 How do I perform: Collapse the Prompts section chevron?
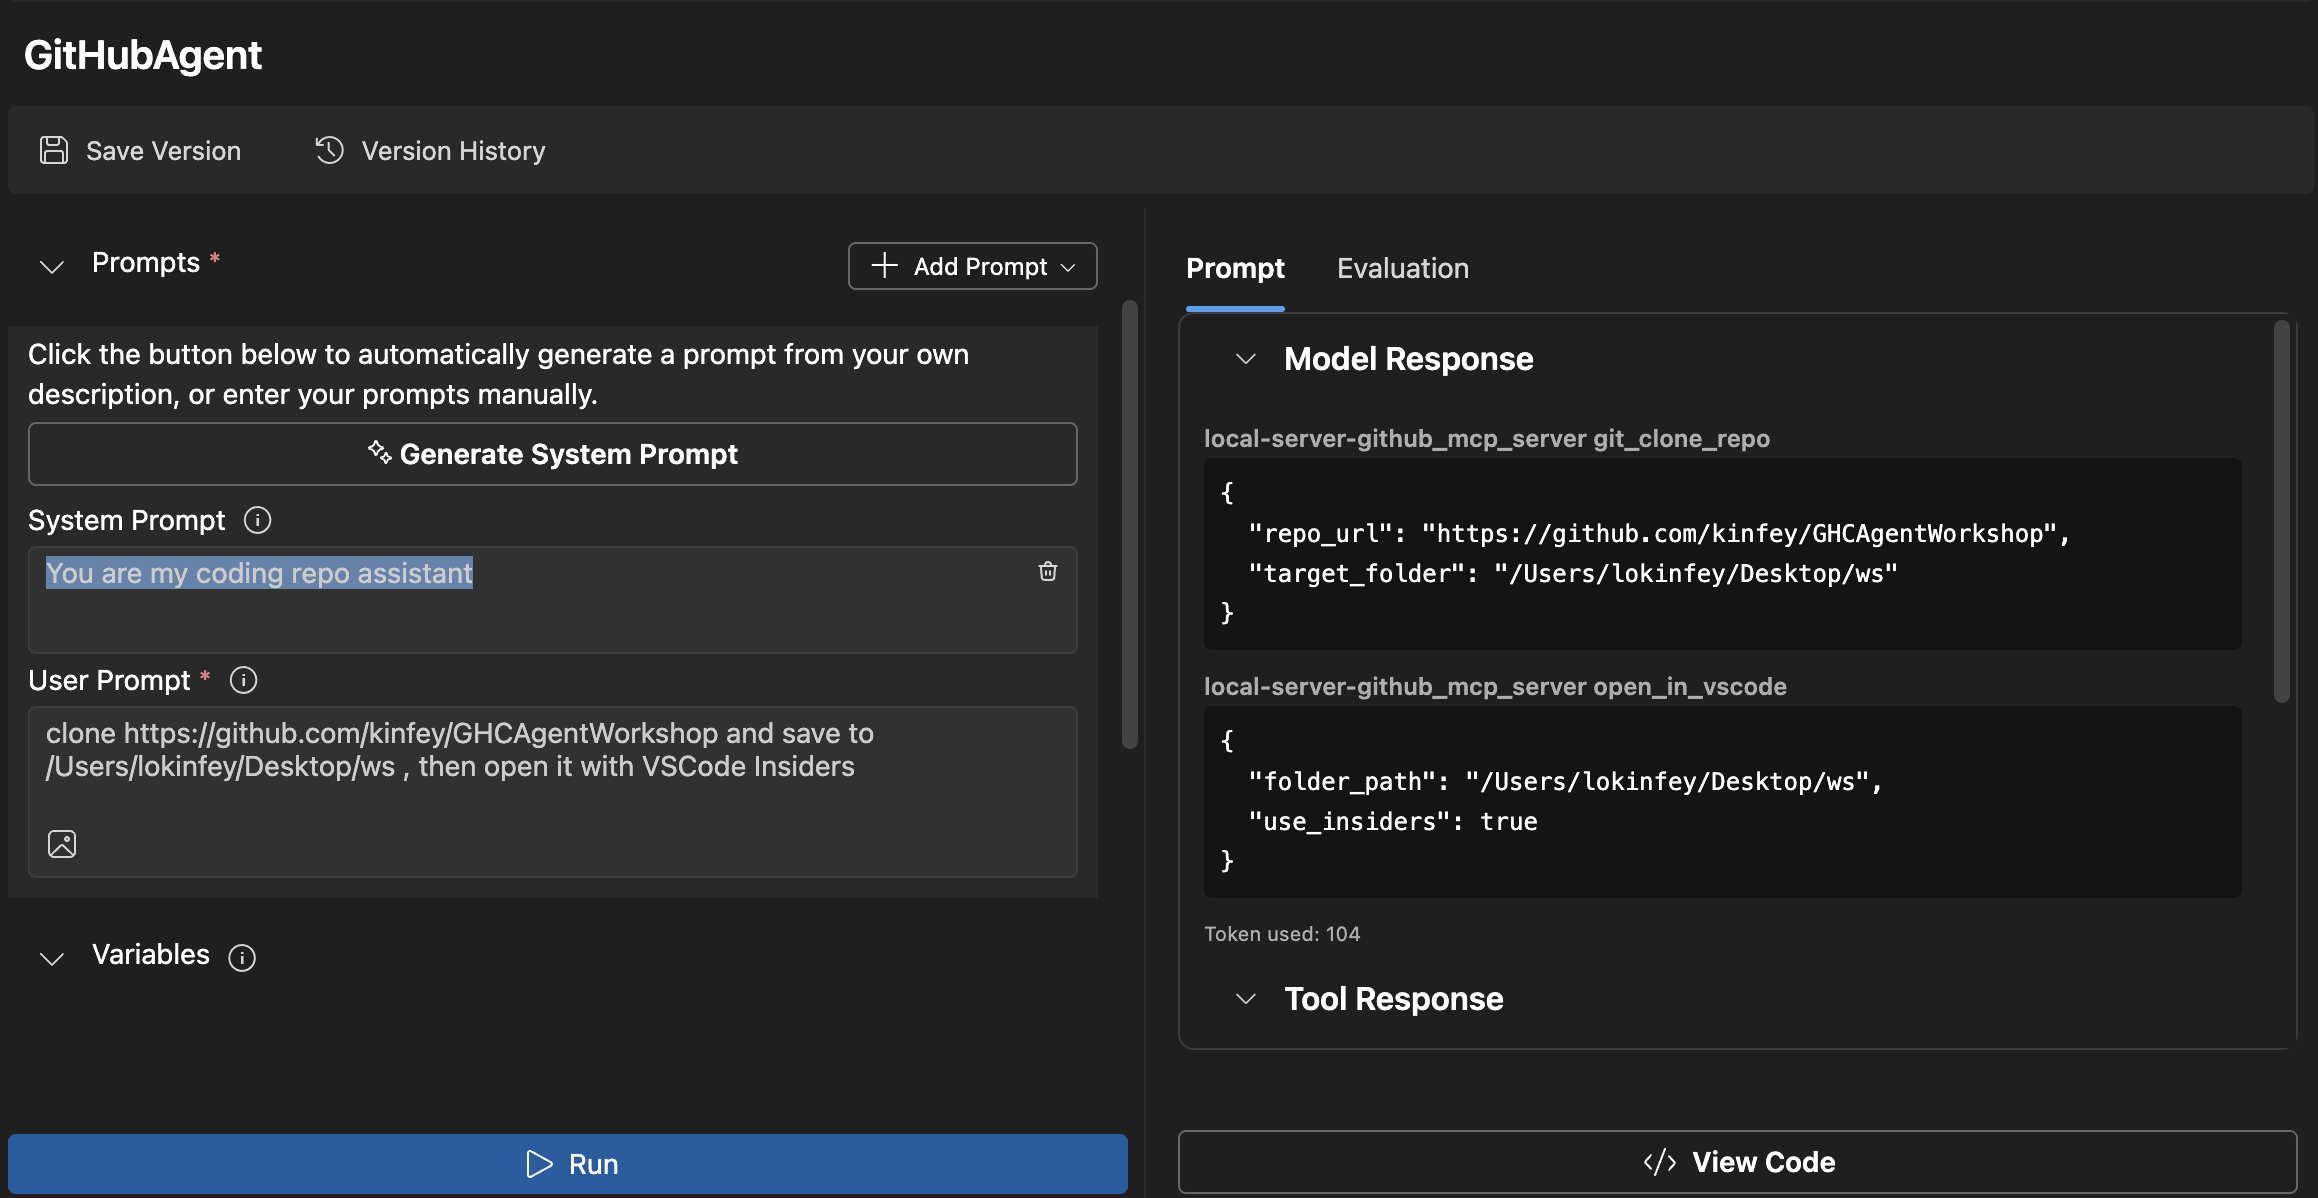pyautogui.click(x=52, y=266)
